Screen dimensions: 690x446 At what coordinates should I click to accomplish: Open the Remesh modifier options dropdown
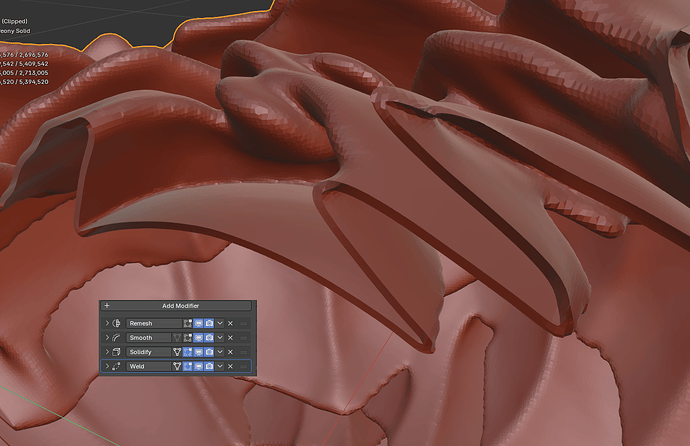point(220,323)
